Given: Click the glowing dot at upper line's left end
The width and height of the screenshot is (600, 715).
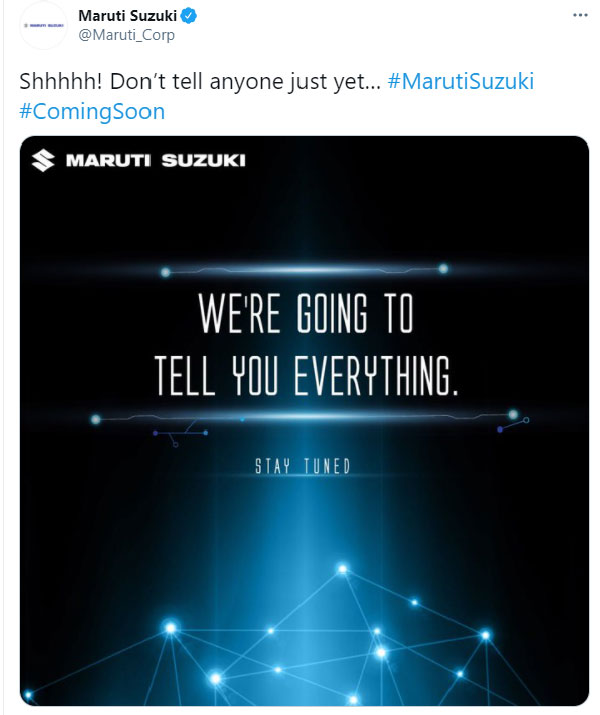Looking at the screenshot, I should (166, 270).
